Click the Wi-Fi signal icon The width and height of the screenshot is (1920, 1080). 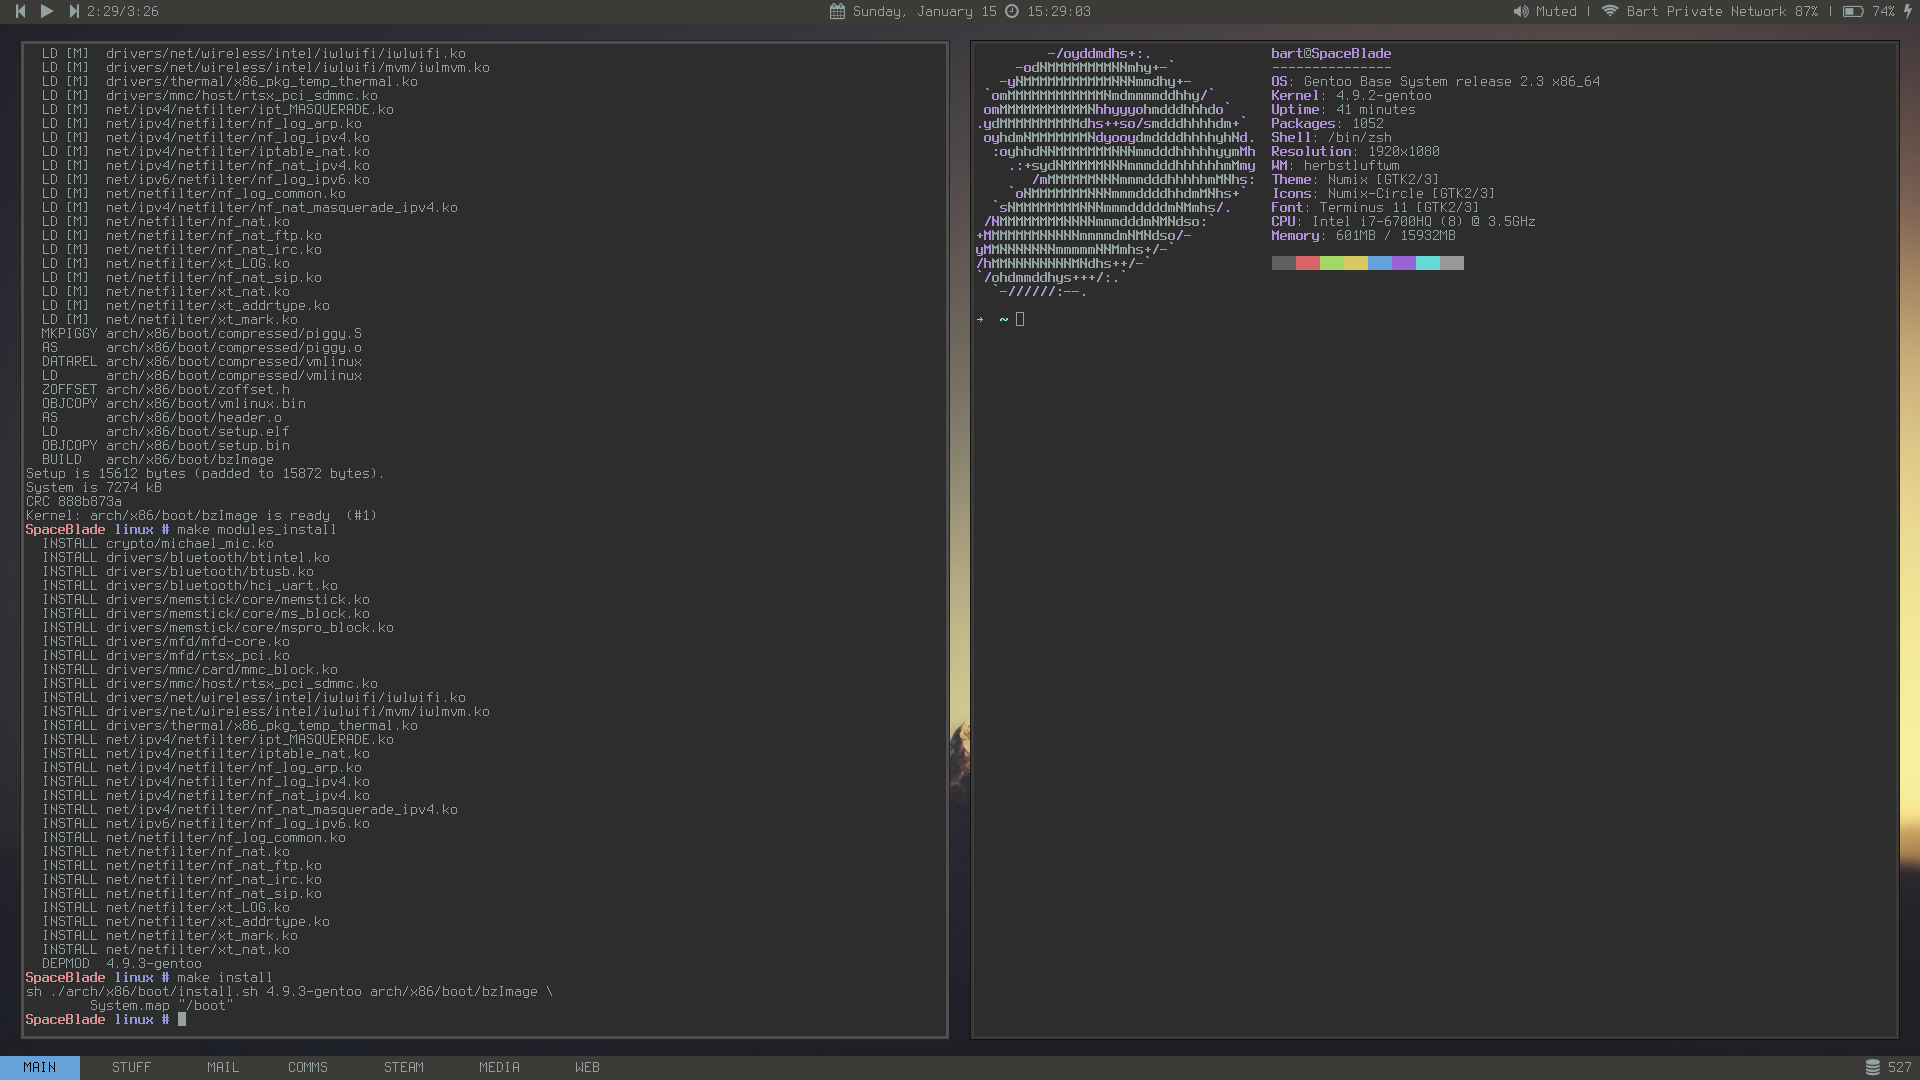point(1610,11)
